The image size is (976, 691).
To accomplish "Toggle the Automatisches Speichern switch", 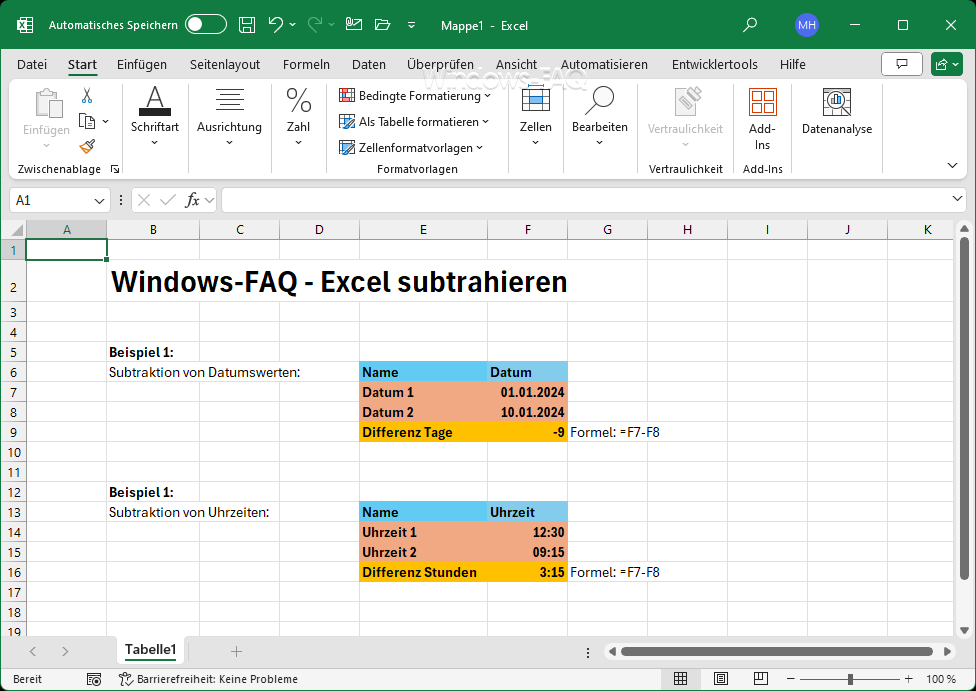I will pos(205,25).
